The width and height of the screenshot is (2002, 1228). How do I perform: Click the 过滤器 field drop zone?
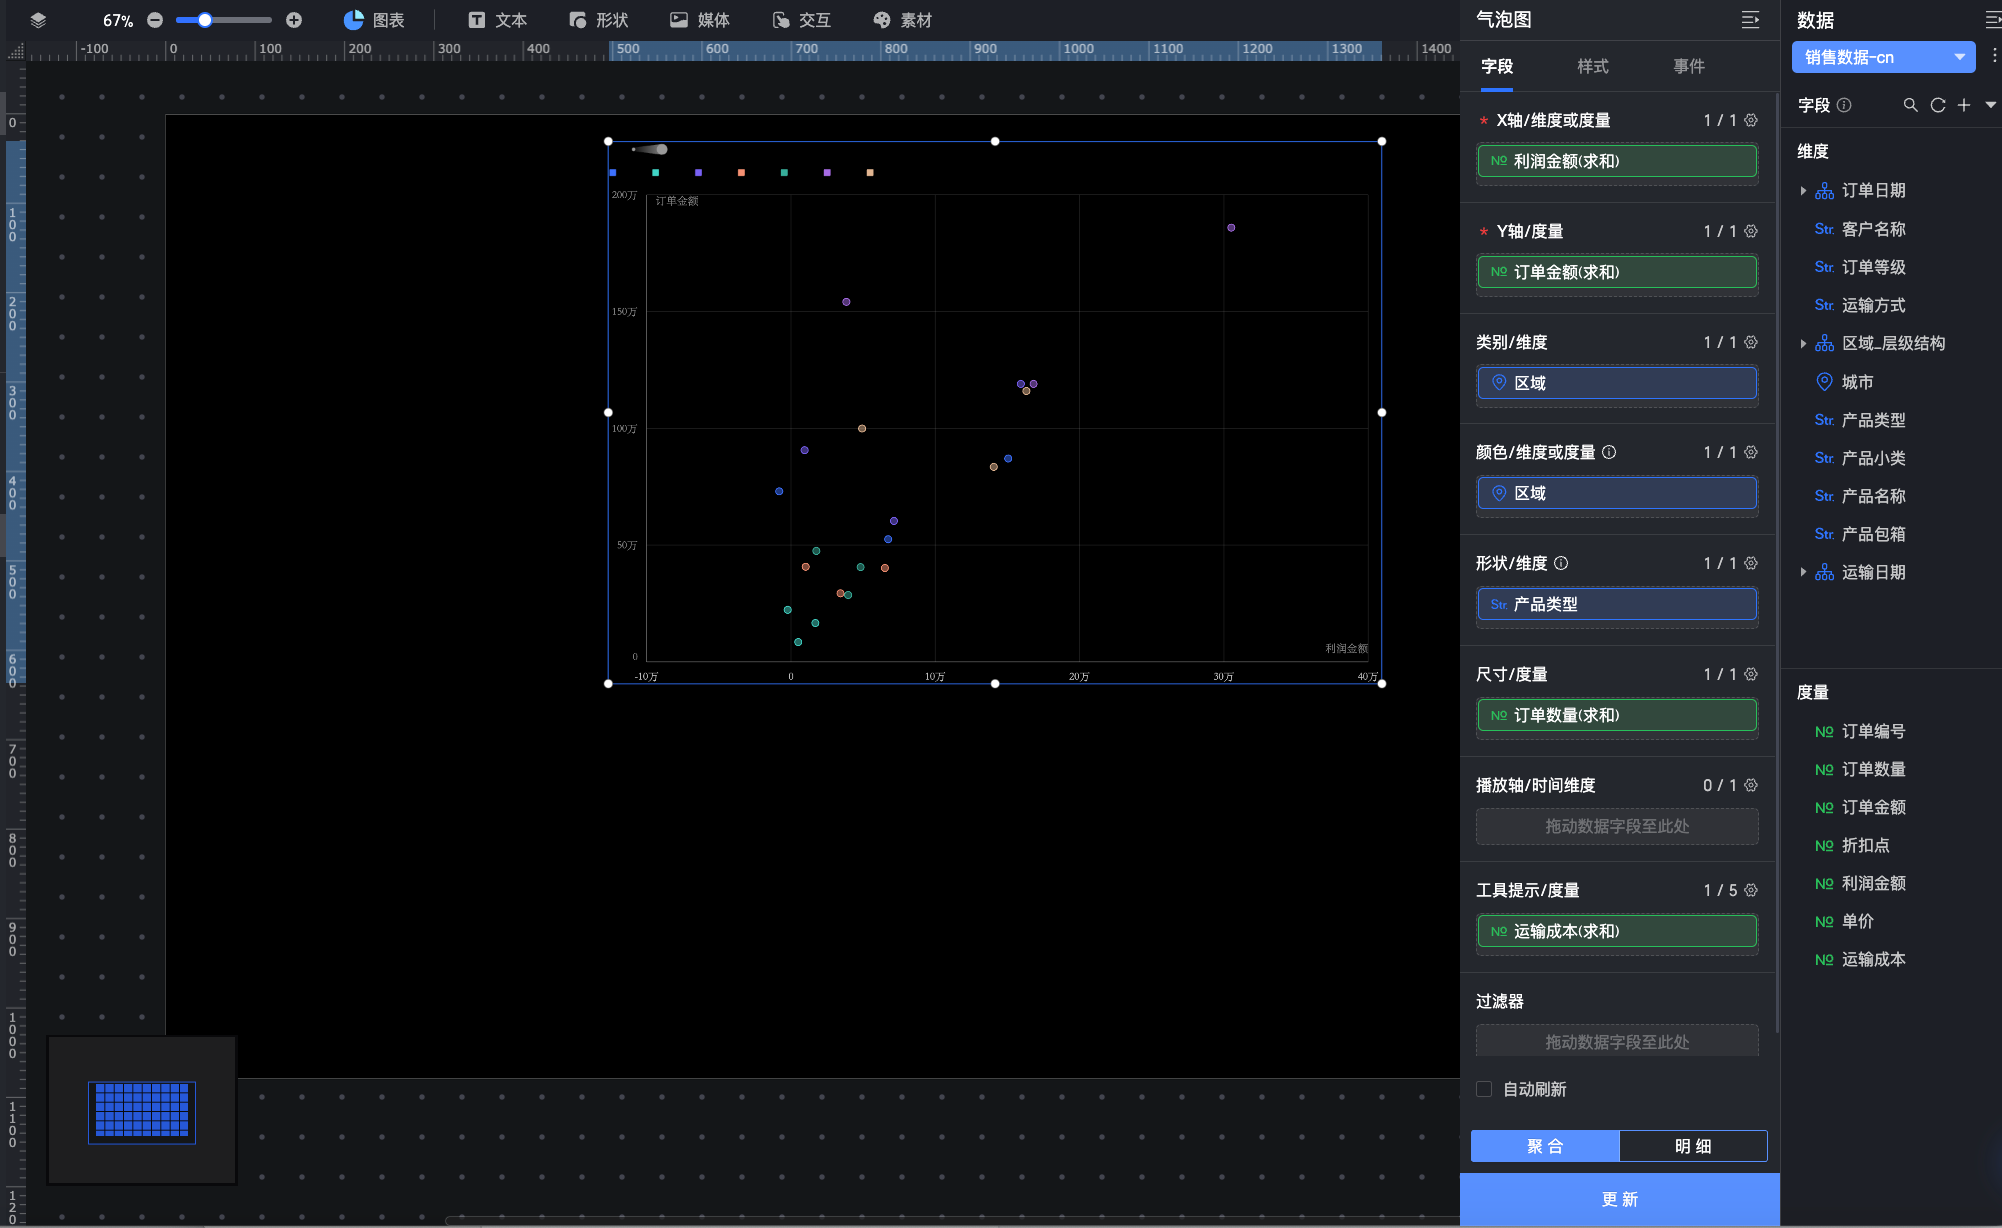(x=1617, y=1041)
